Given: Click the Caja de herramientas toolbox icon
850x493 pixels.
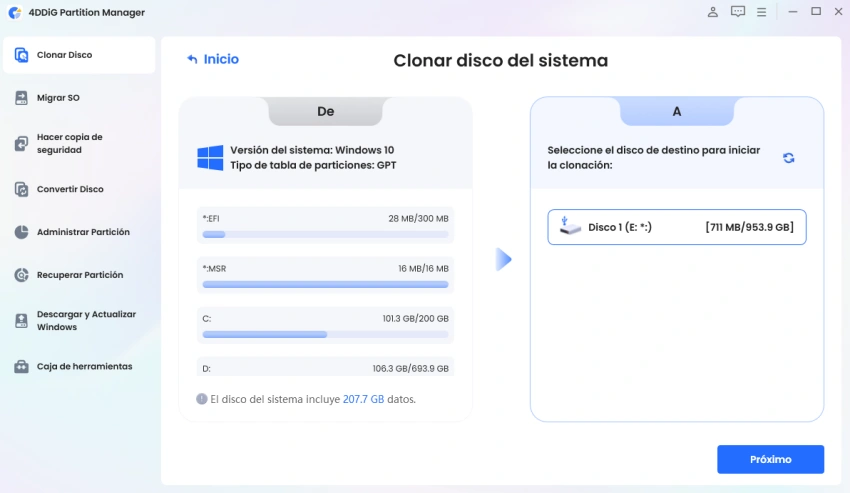Looking at the screenshot, I should point(21,366).
